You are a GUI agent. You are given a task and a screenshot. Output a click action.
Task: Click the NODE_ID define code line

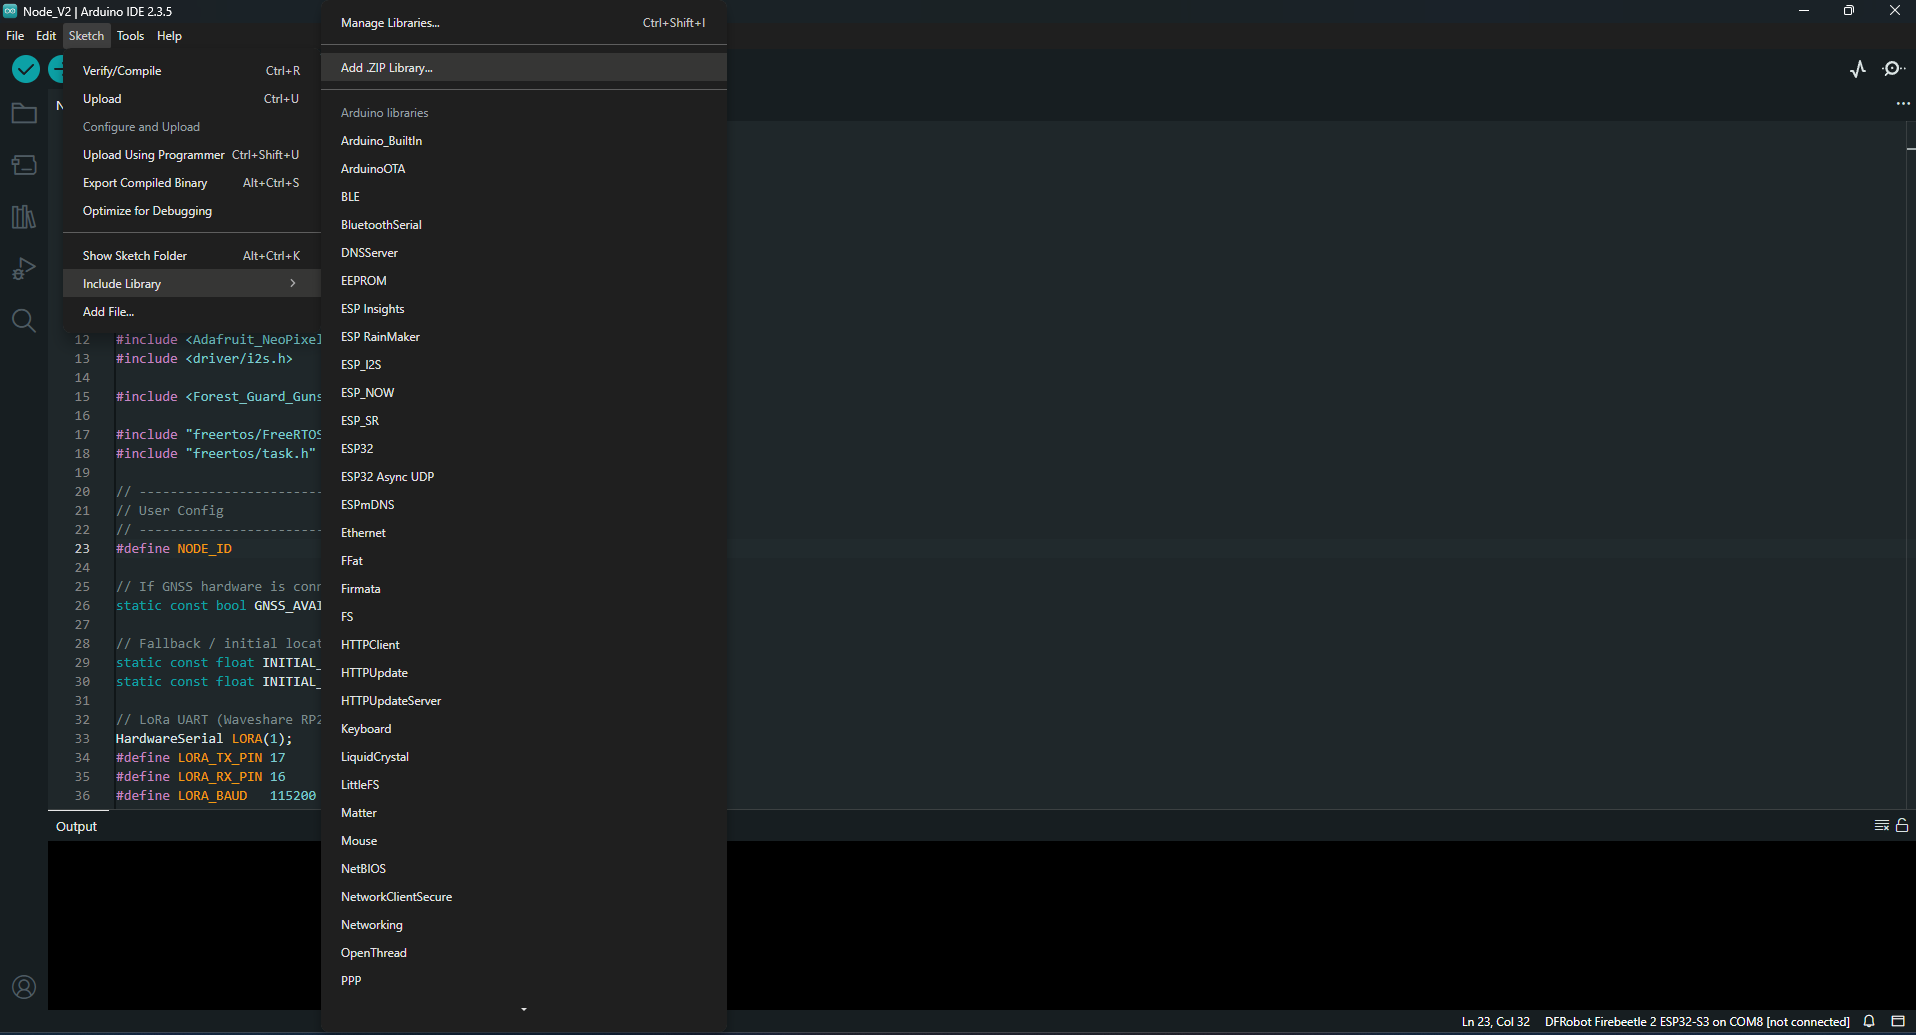tap(174, 549)
